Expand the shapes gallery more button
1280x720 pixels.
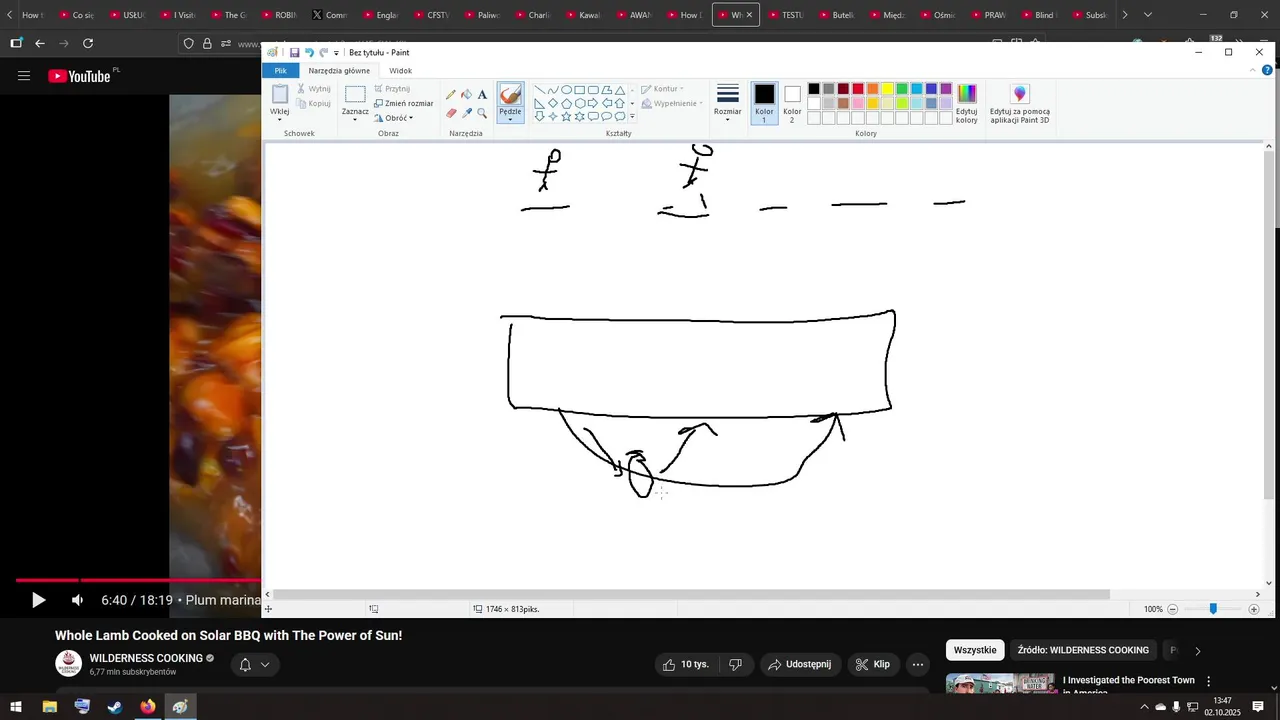click(632, 117)
